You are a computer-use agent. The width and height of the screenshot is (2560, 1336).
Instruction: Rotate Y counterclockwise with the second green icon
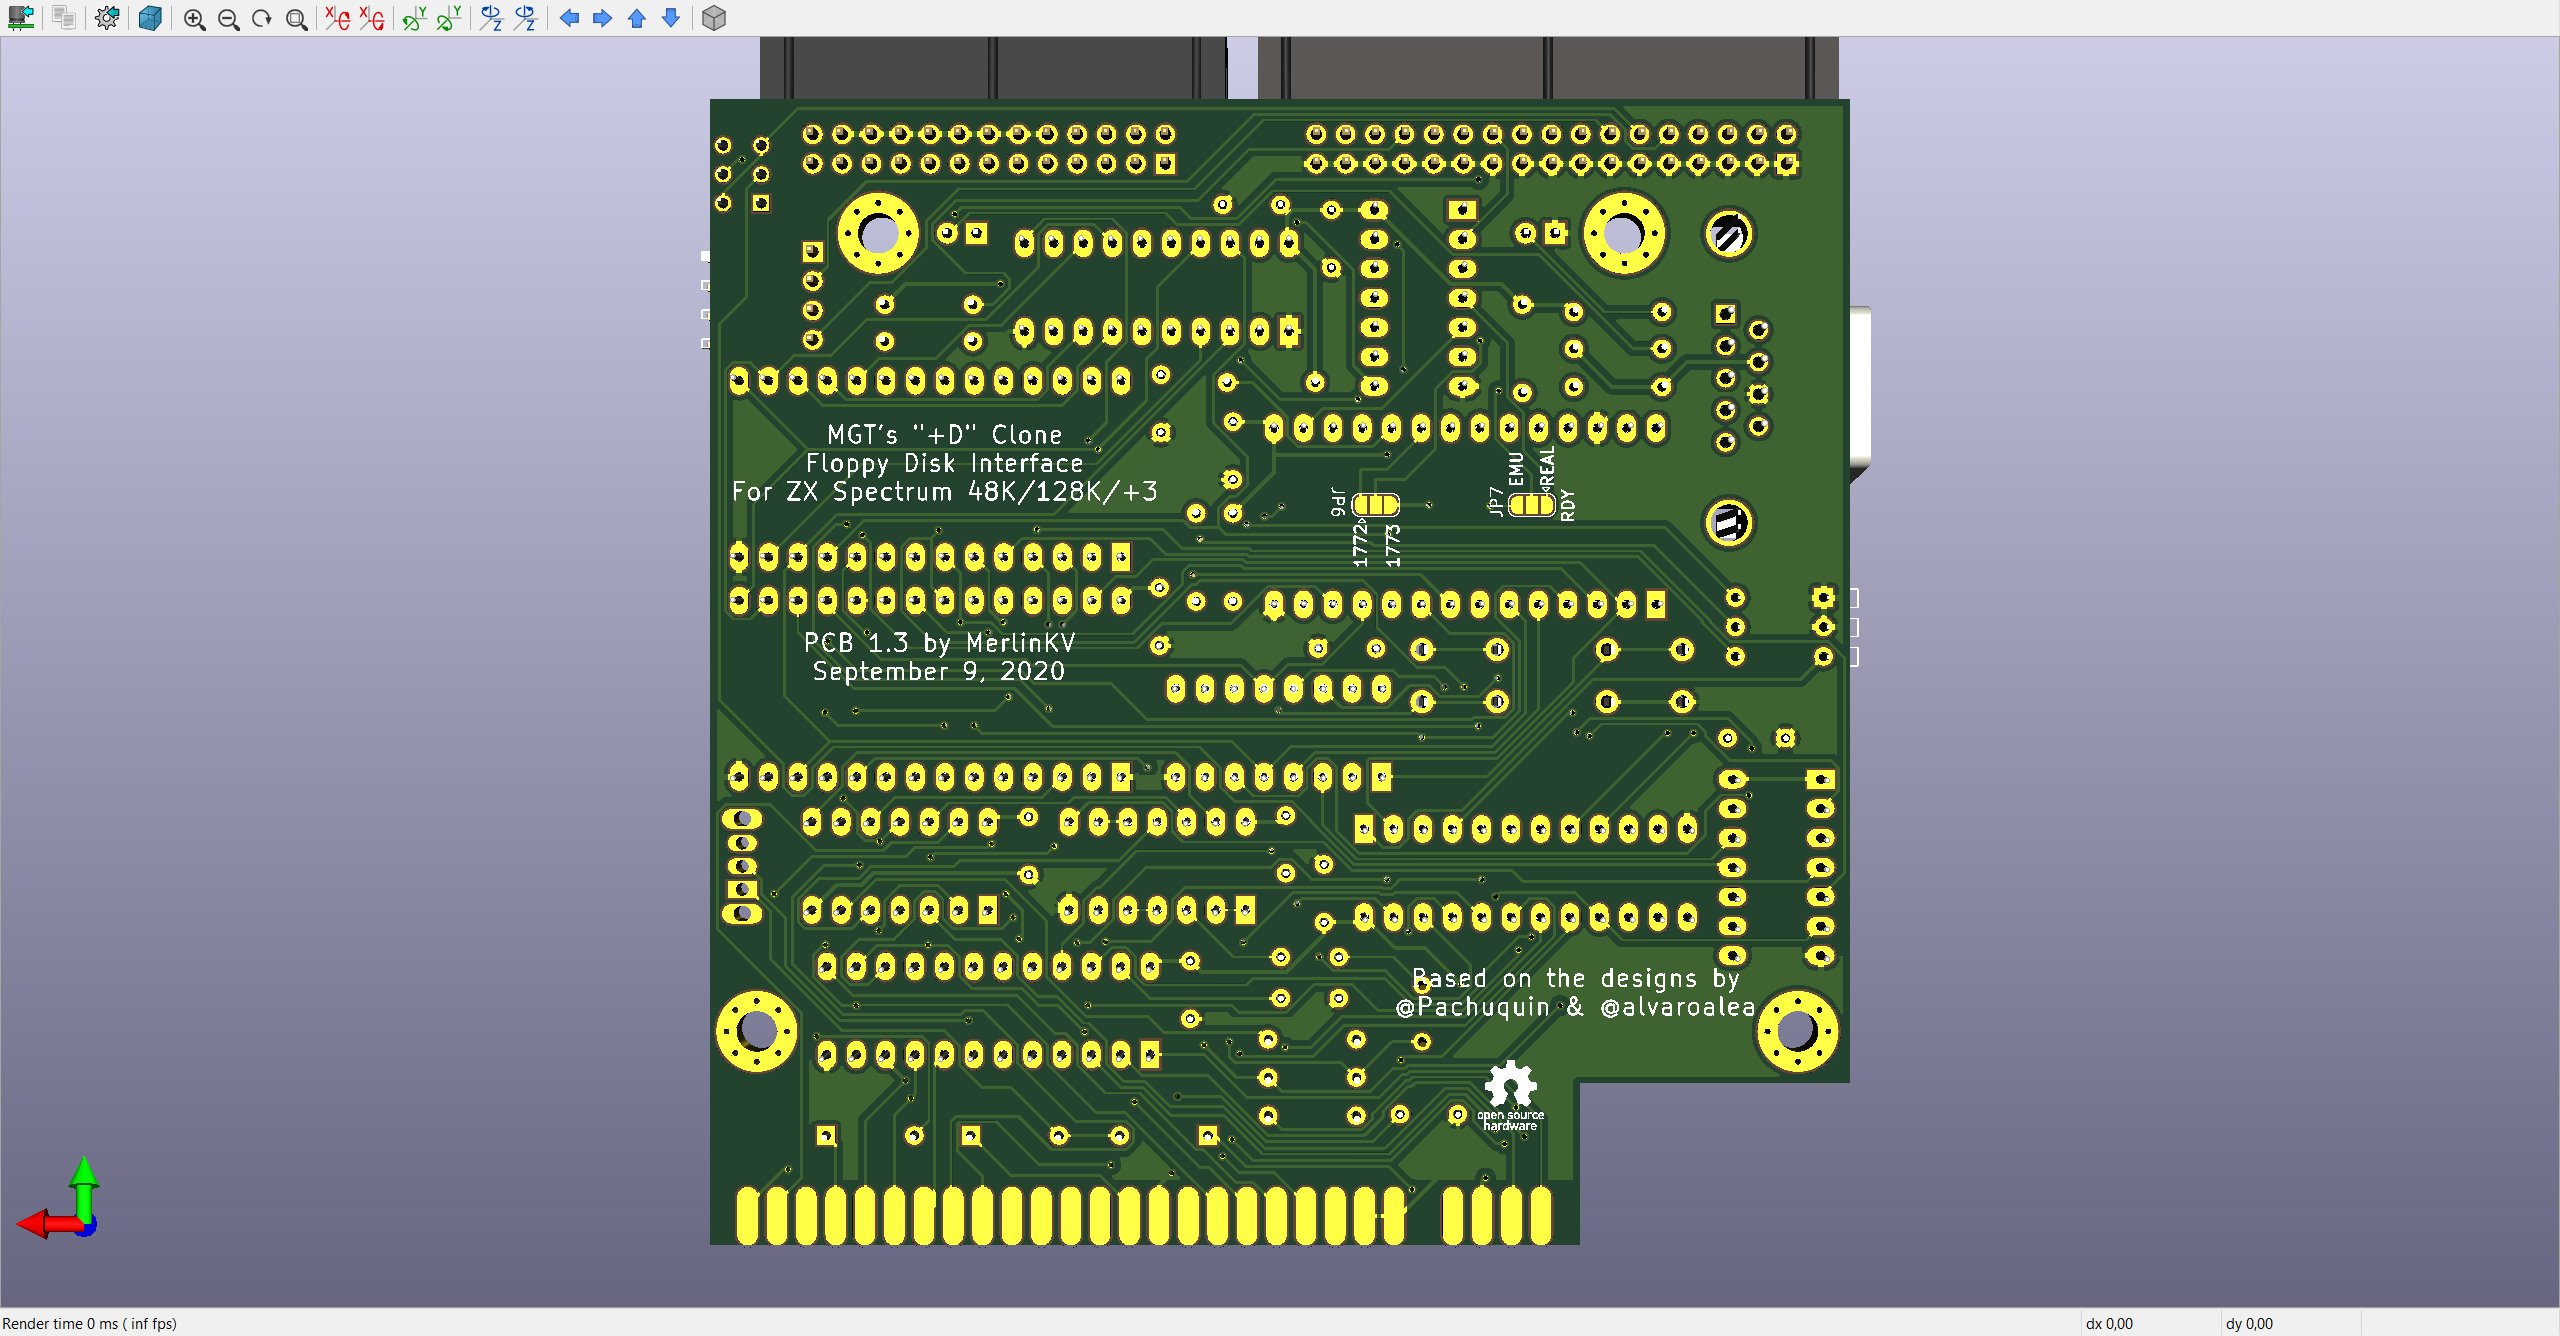click(449, 18)
